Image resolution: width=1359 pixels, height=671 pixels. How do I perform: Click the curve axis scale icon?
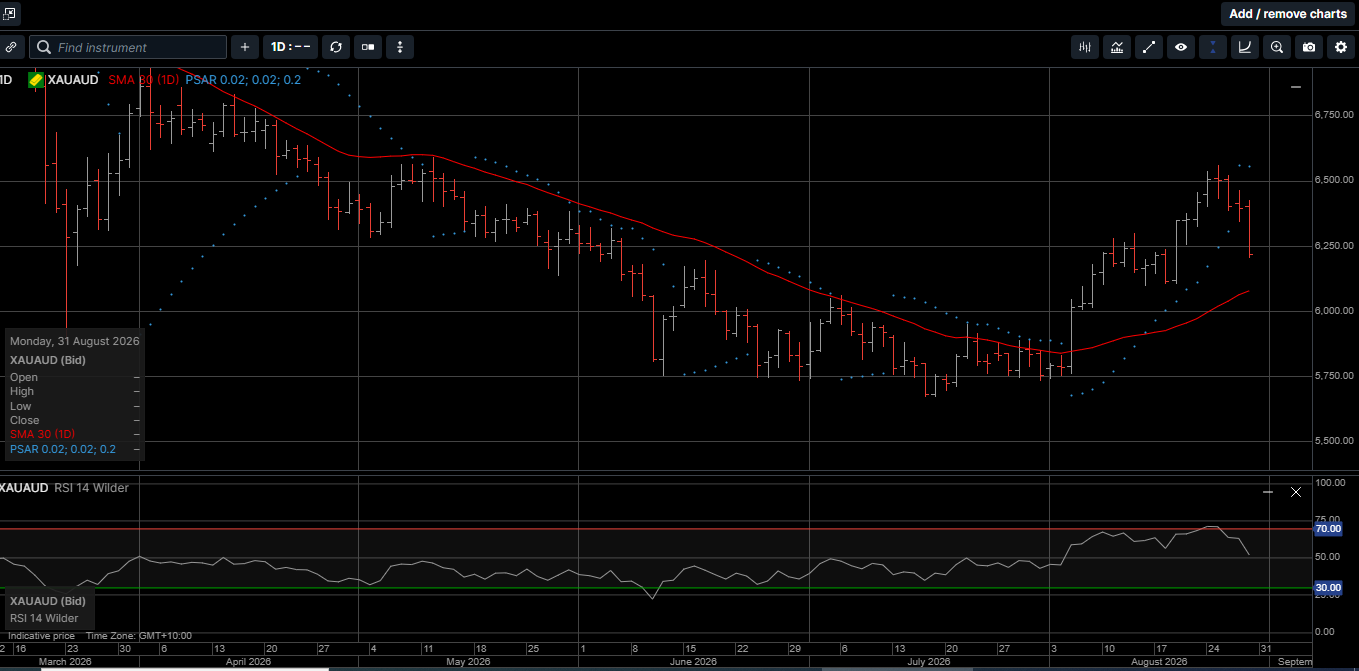[x=1245, y=47]
